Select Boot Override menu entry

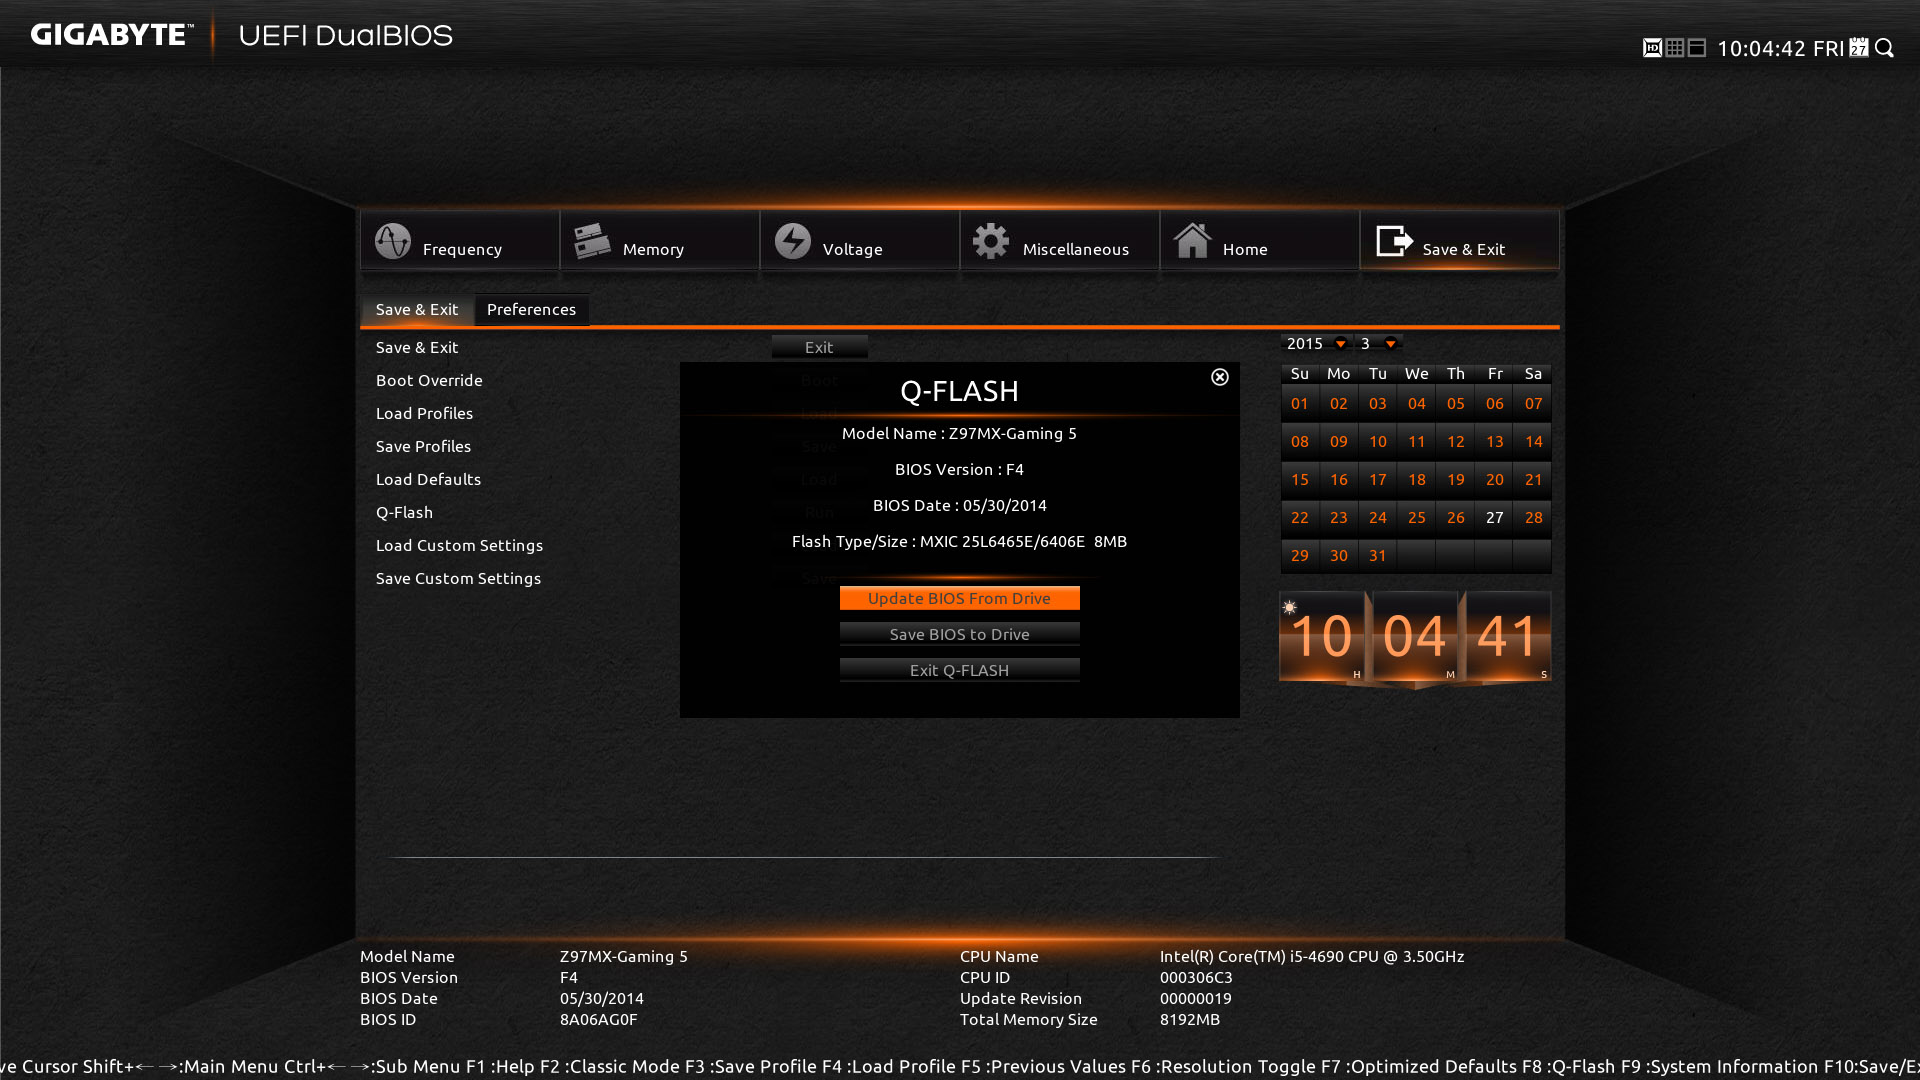[x=429, y=380]
